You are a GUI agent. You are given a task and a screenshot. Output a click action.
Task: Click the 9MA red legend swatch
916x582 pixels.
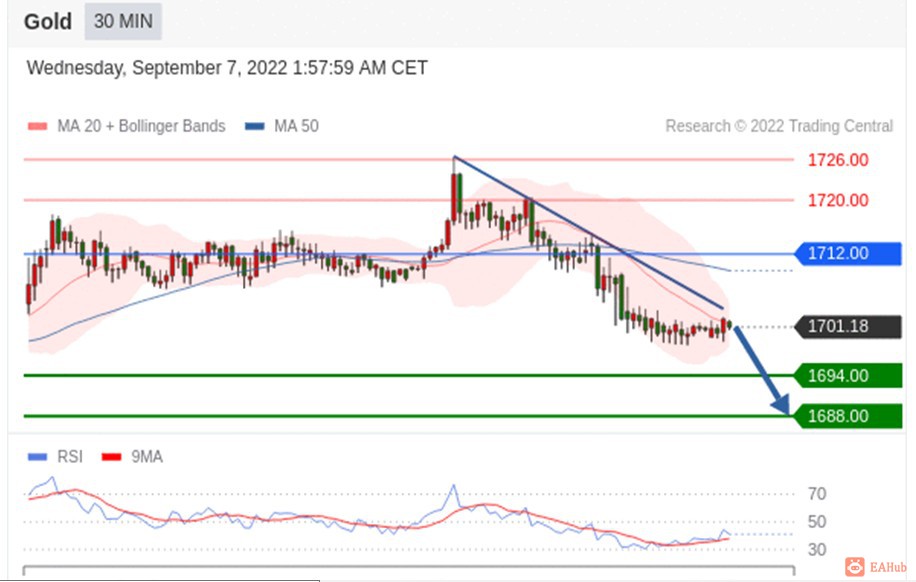tap(112, 457)
